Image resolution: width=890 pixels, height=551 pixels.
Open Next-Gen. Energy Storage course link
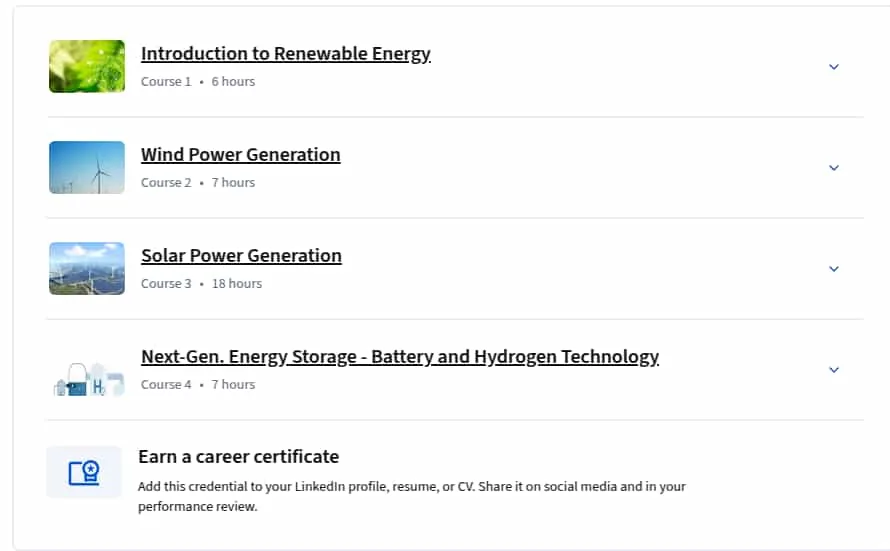(x=400, y=356)
